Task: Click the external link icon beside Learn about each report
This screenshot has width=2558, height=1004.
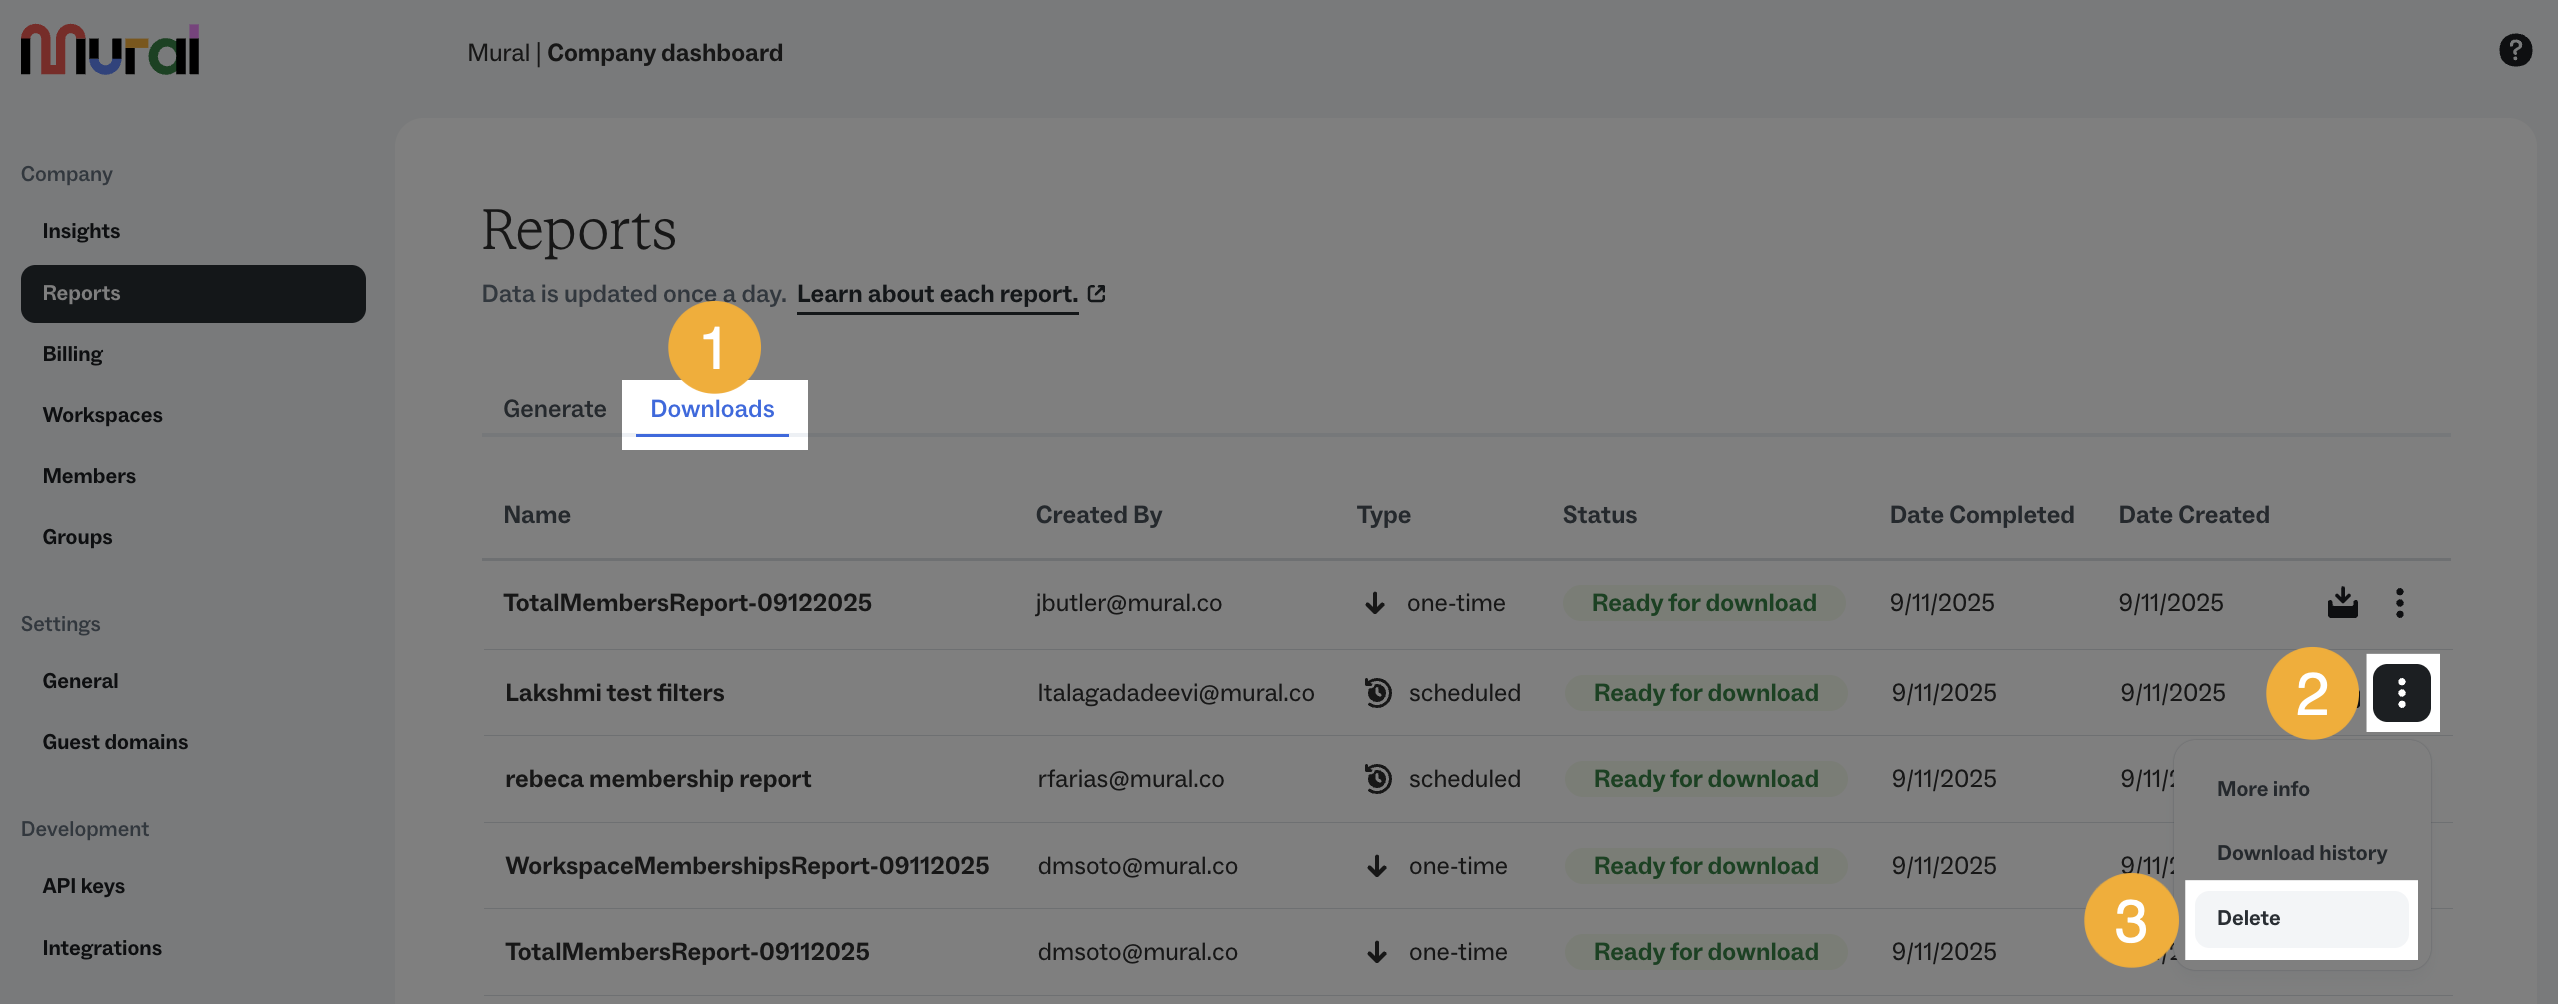Action: [1097, 293]
